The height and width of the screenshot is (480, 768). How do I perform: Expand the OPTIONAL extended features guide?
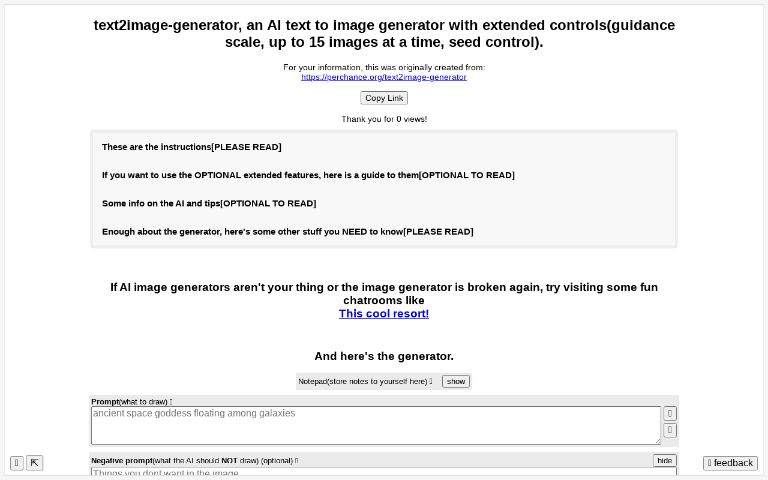308,175
